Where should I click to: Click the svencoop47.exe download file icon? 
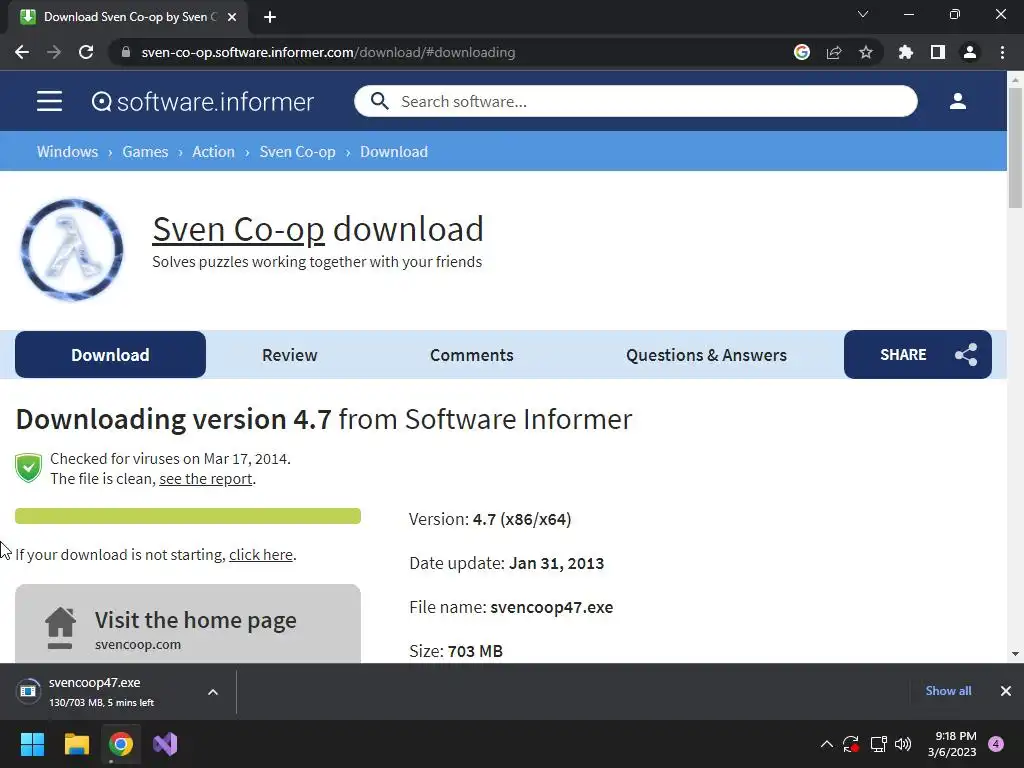[x=28, y=691]
